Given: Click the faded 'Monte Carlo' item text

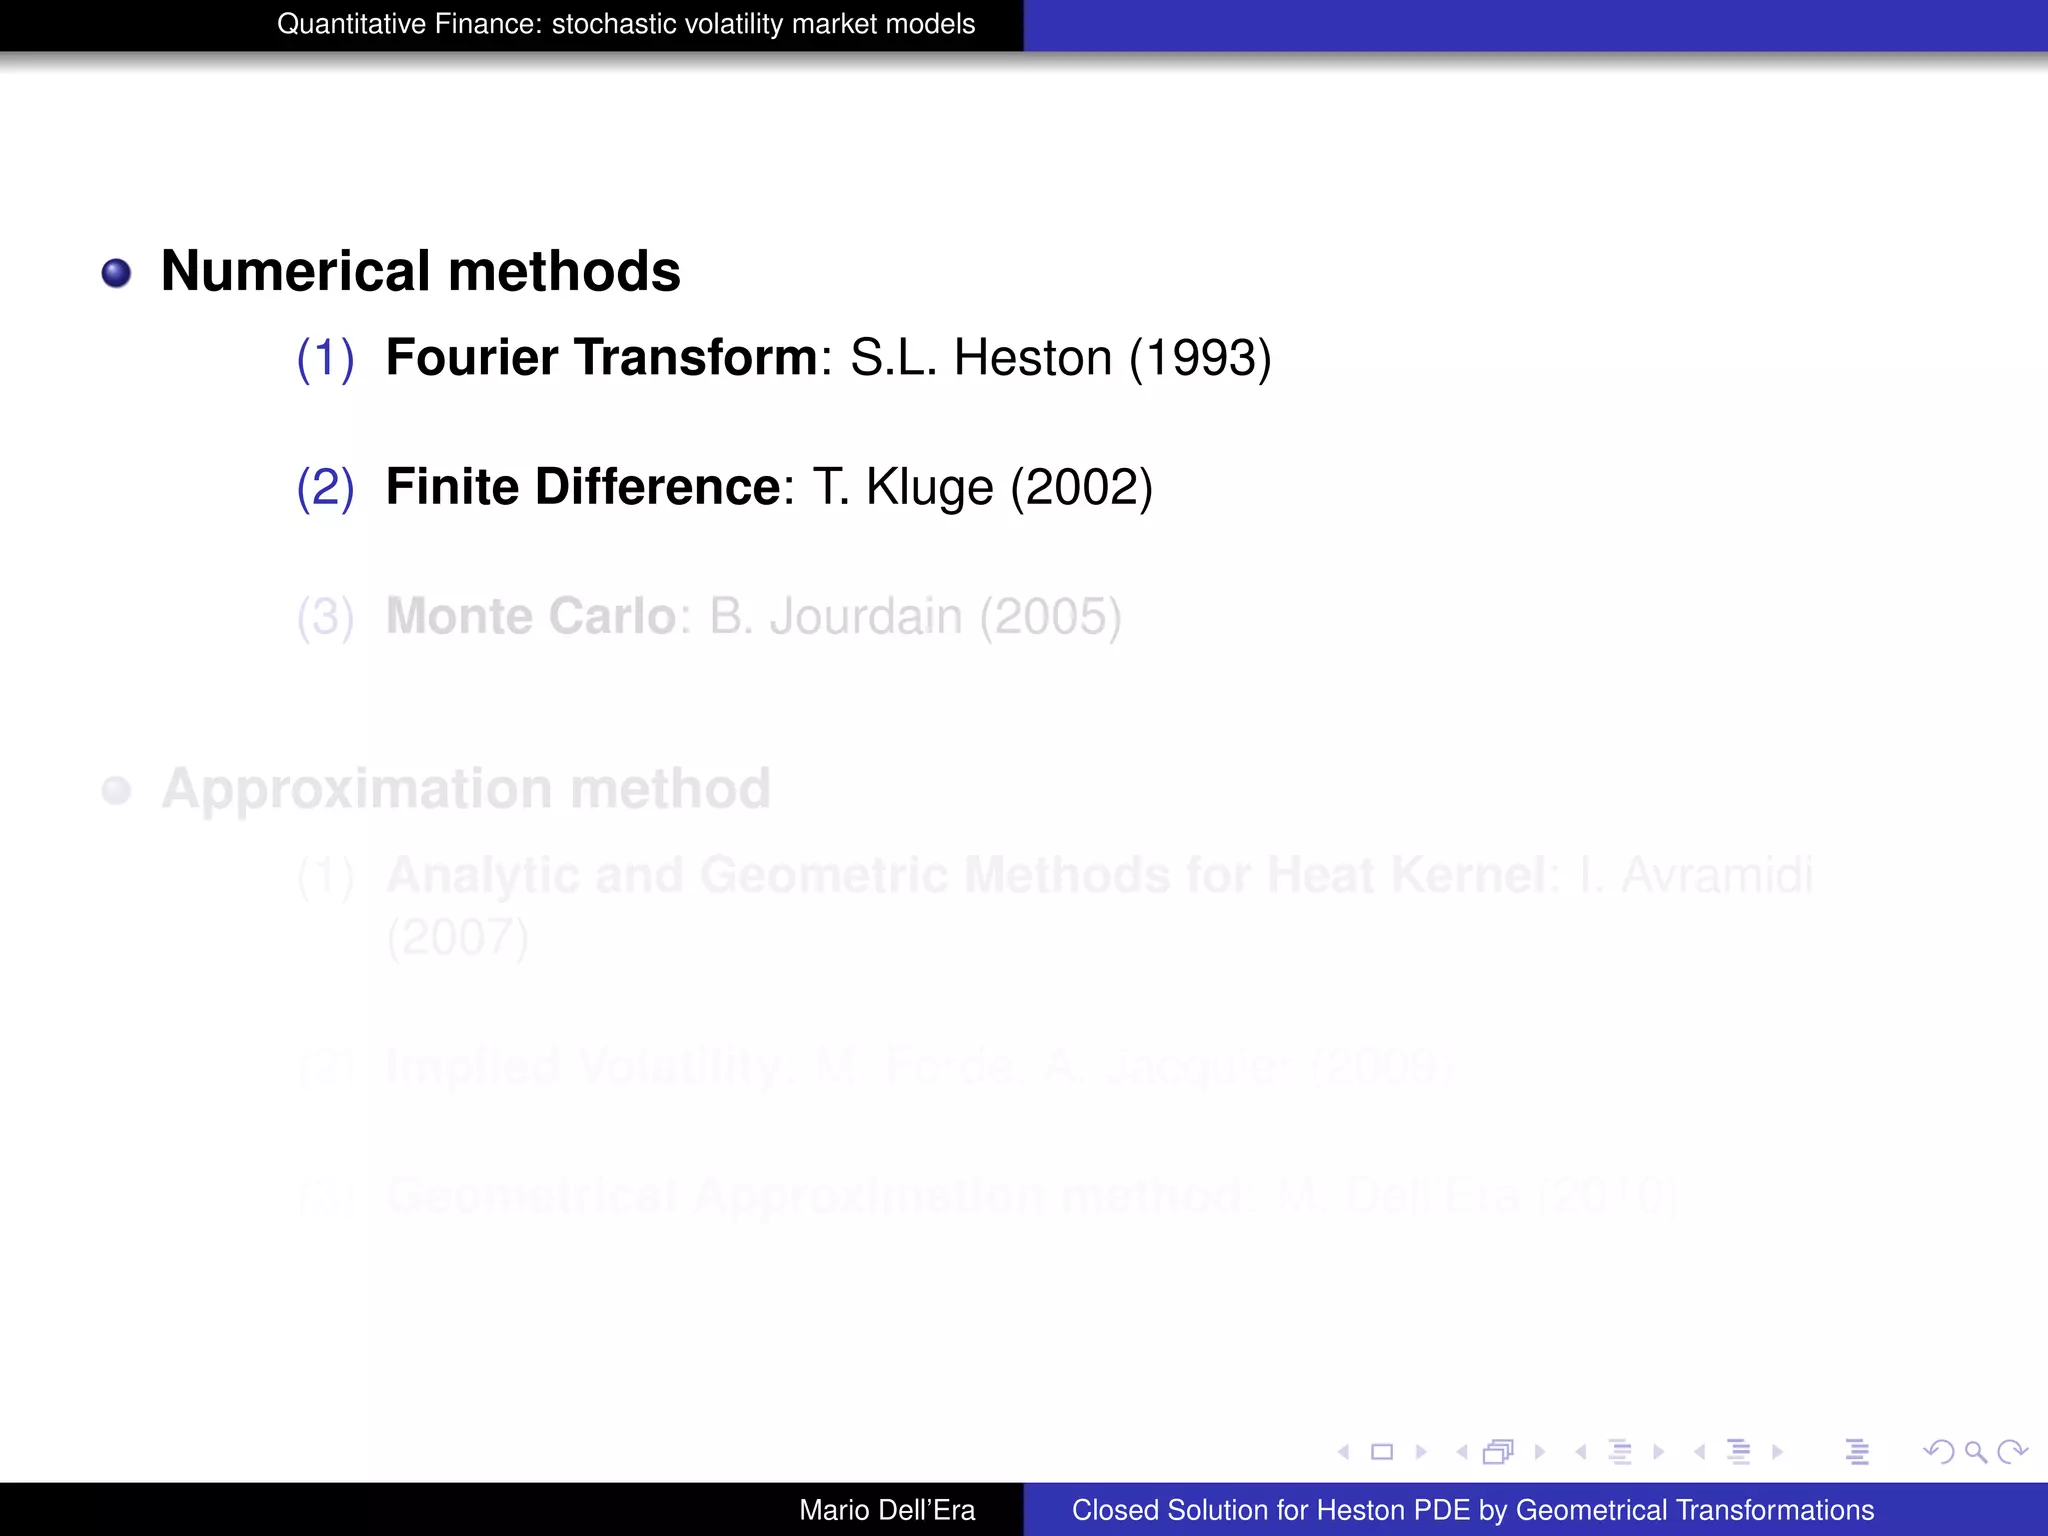Looking at the screenshot, I should (x=531, y=616).
